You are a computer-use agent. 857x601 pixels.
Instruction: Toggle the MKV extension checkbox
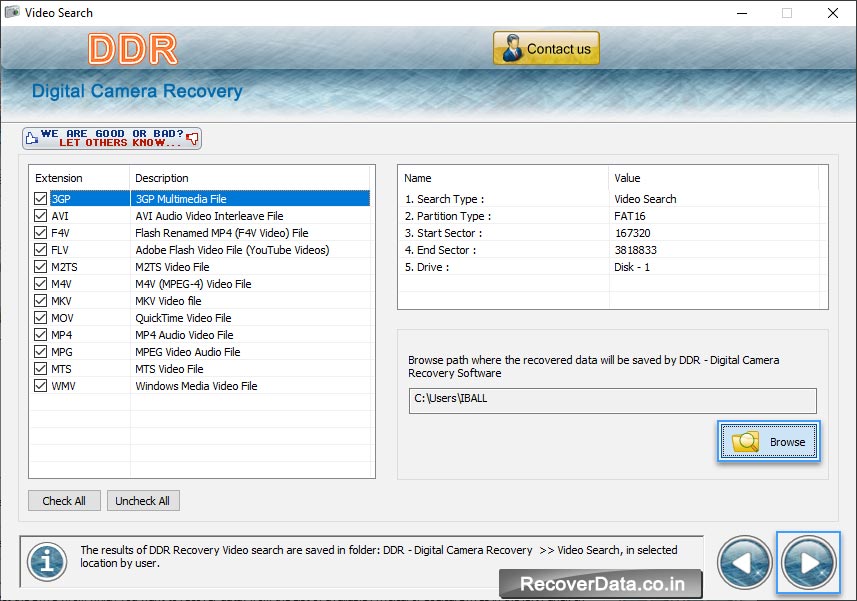click(x=40, y=300)
